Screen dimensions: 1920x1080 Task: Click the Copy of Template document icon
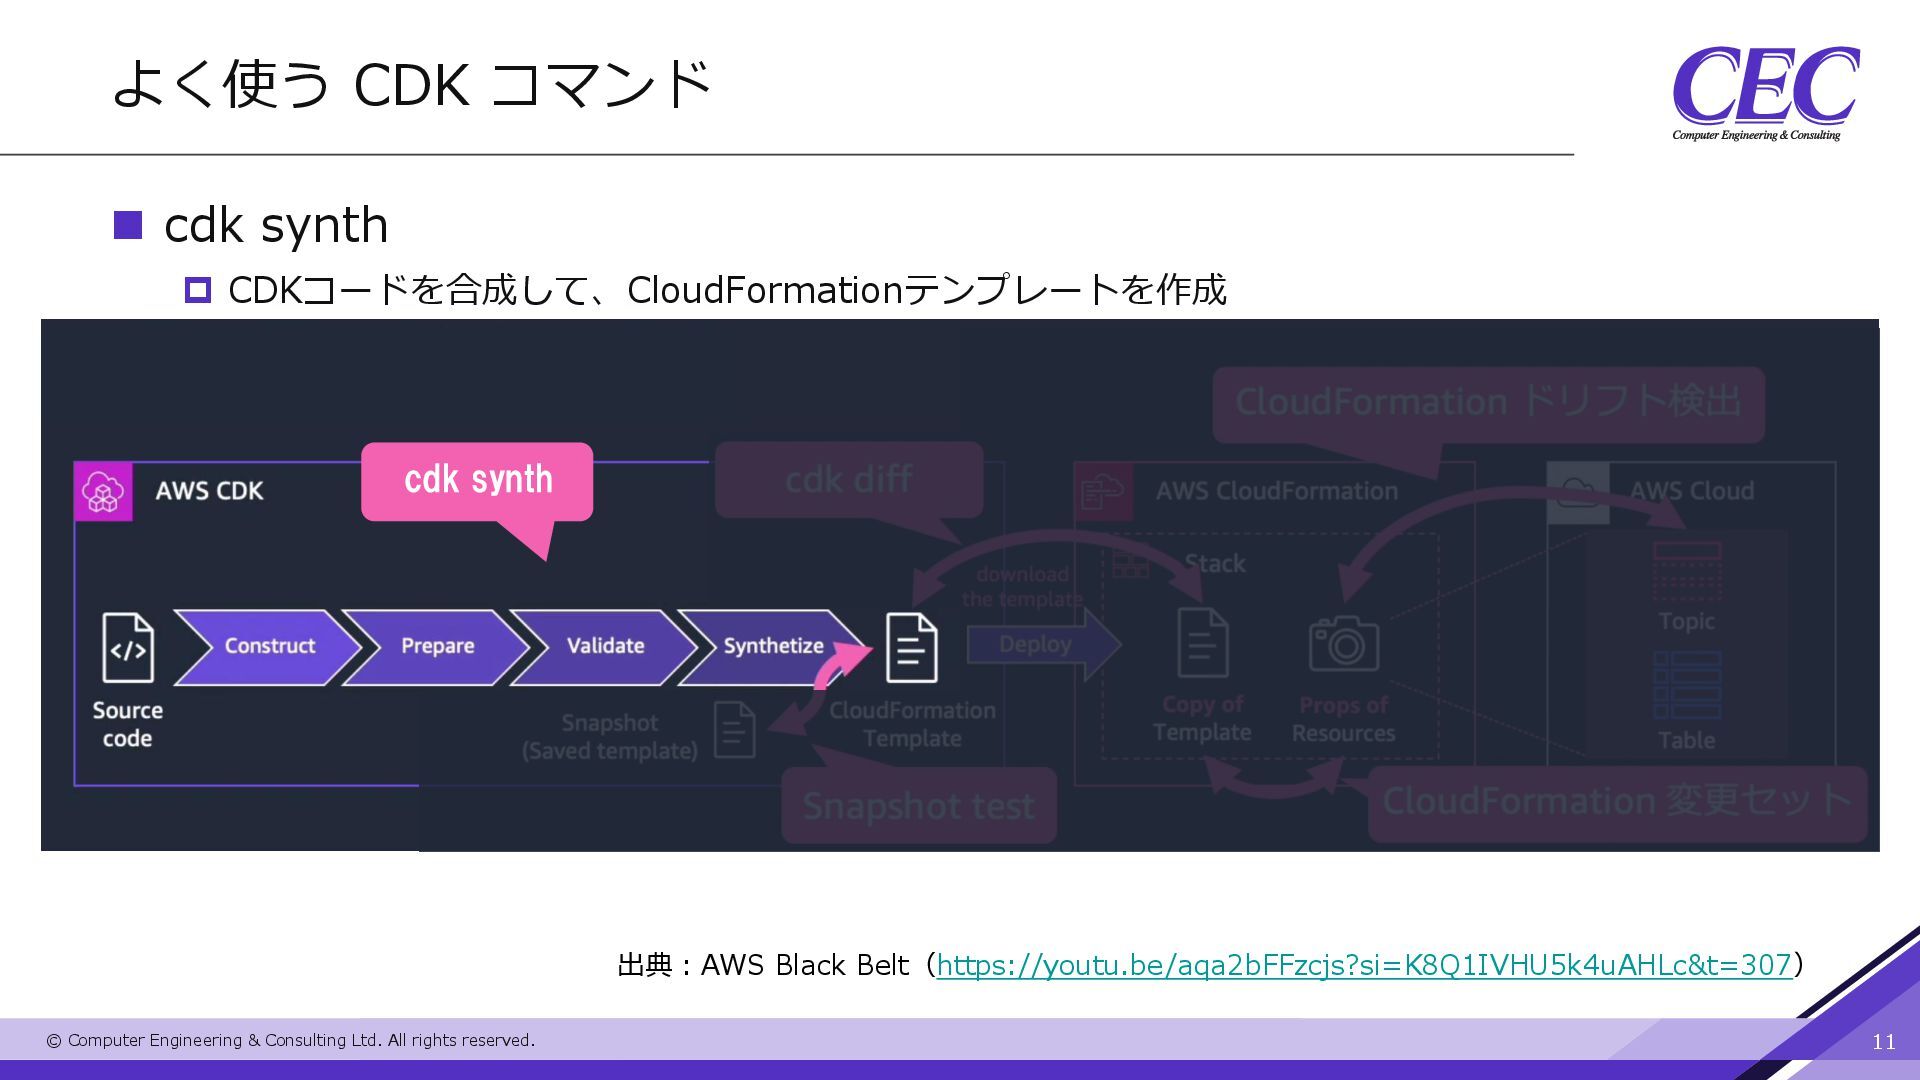[1202, 643]
